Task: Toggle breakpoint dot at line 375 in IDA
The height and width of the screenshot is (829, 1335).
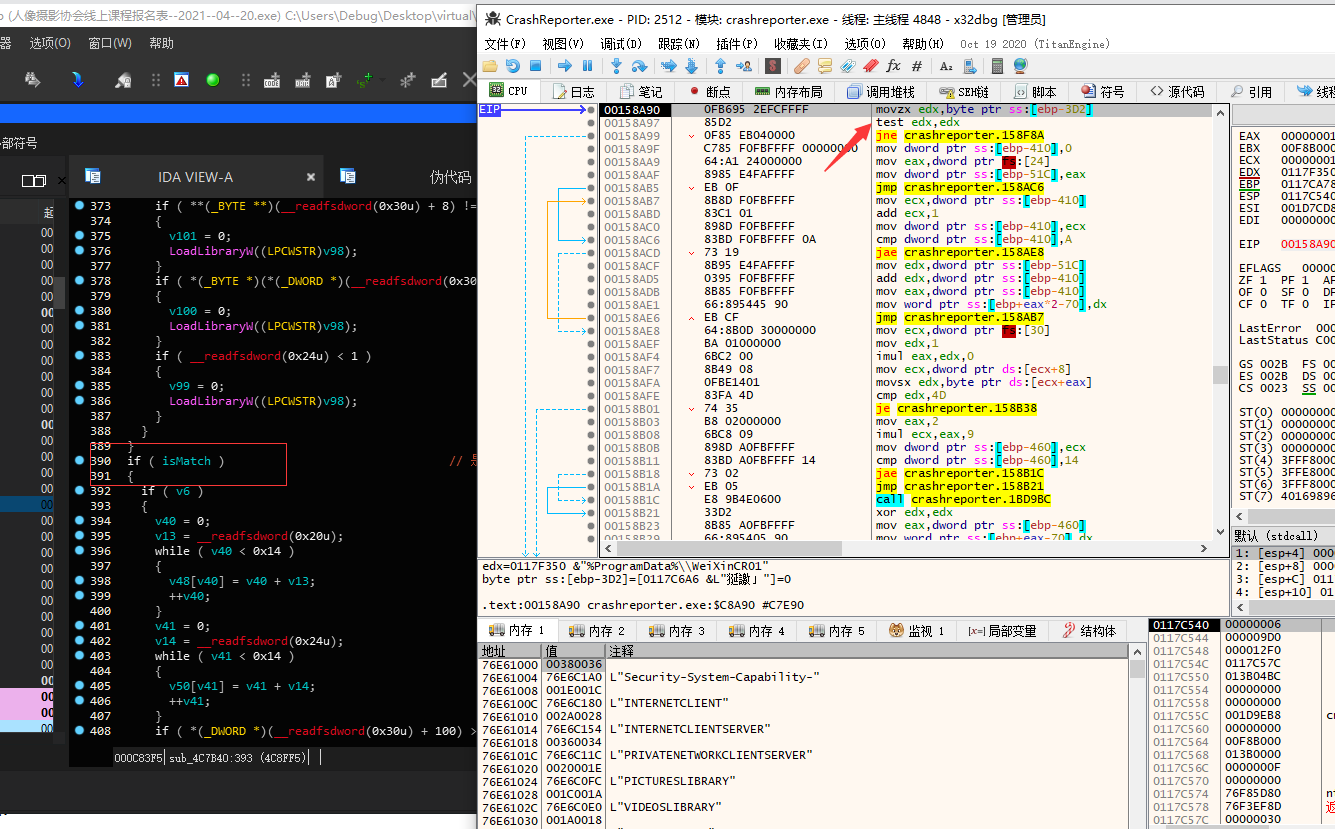Action: tap(80, 236)
